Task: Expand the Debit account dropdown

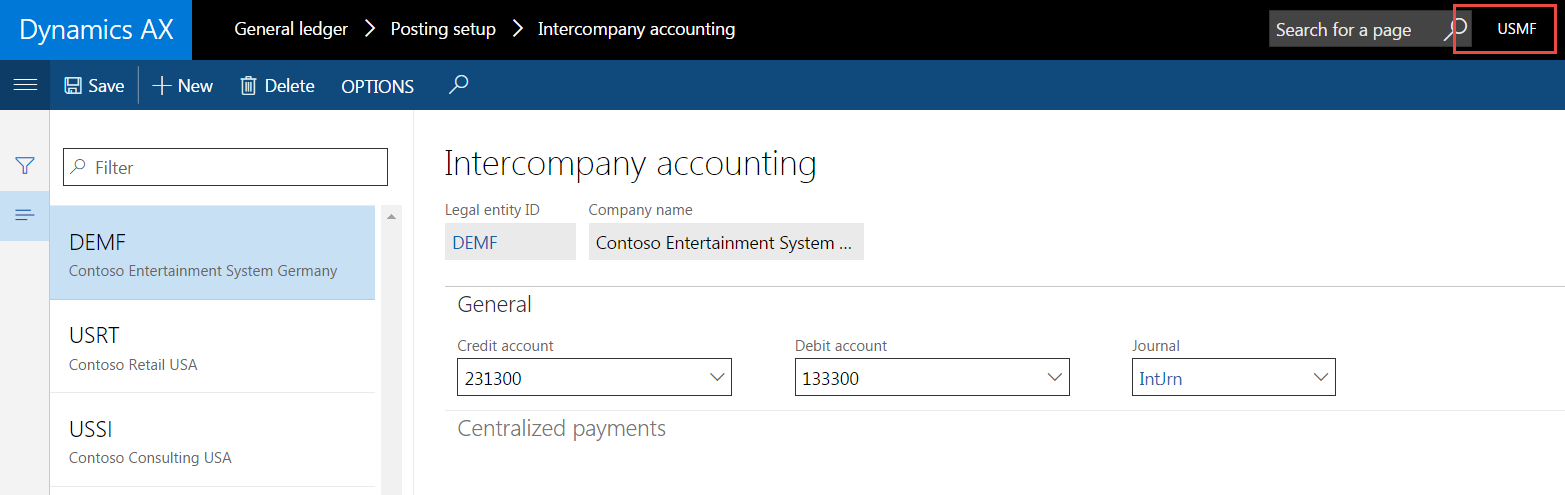Action: tap(1054, 378)
